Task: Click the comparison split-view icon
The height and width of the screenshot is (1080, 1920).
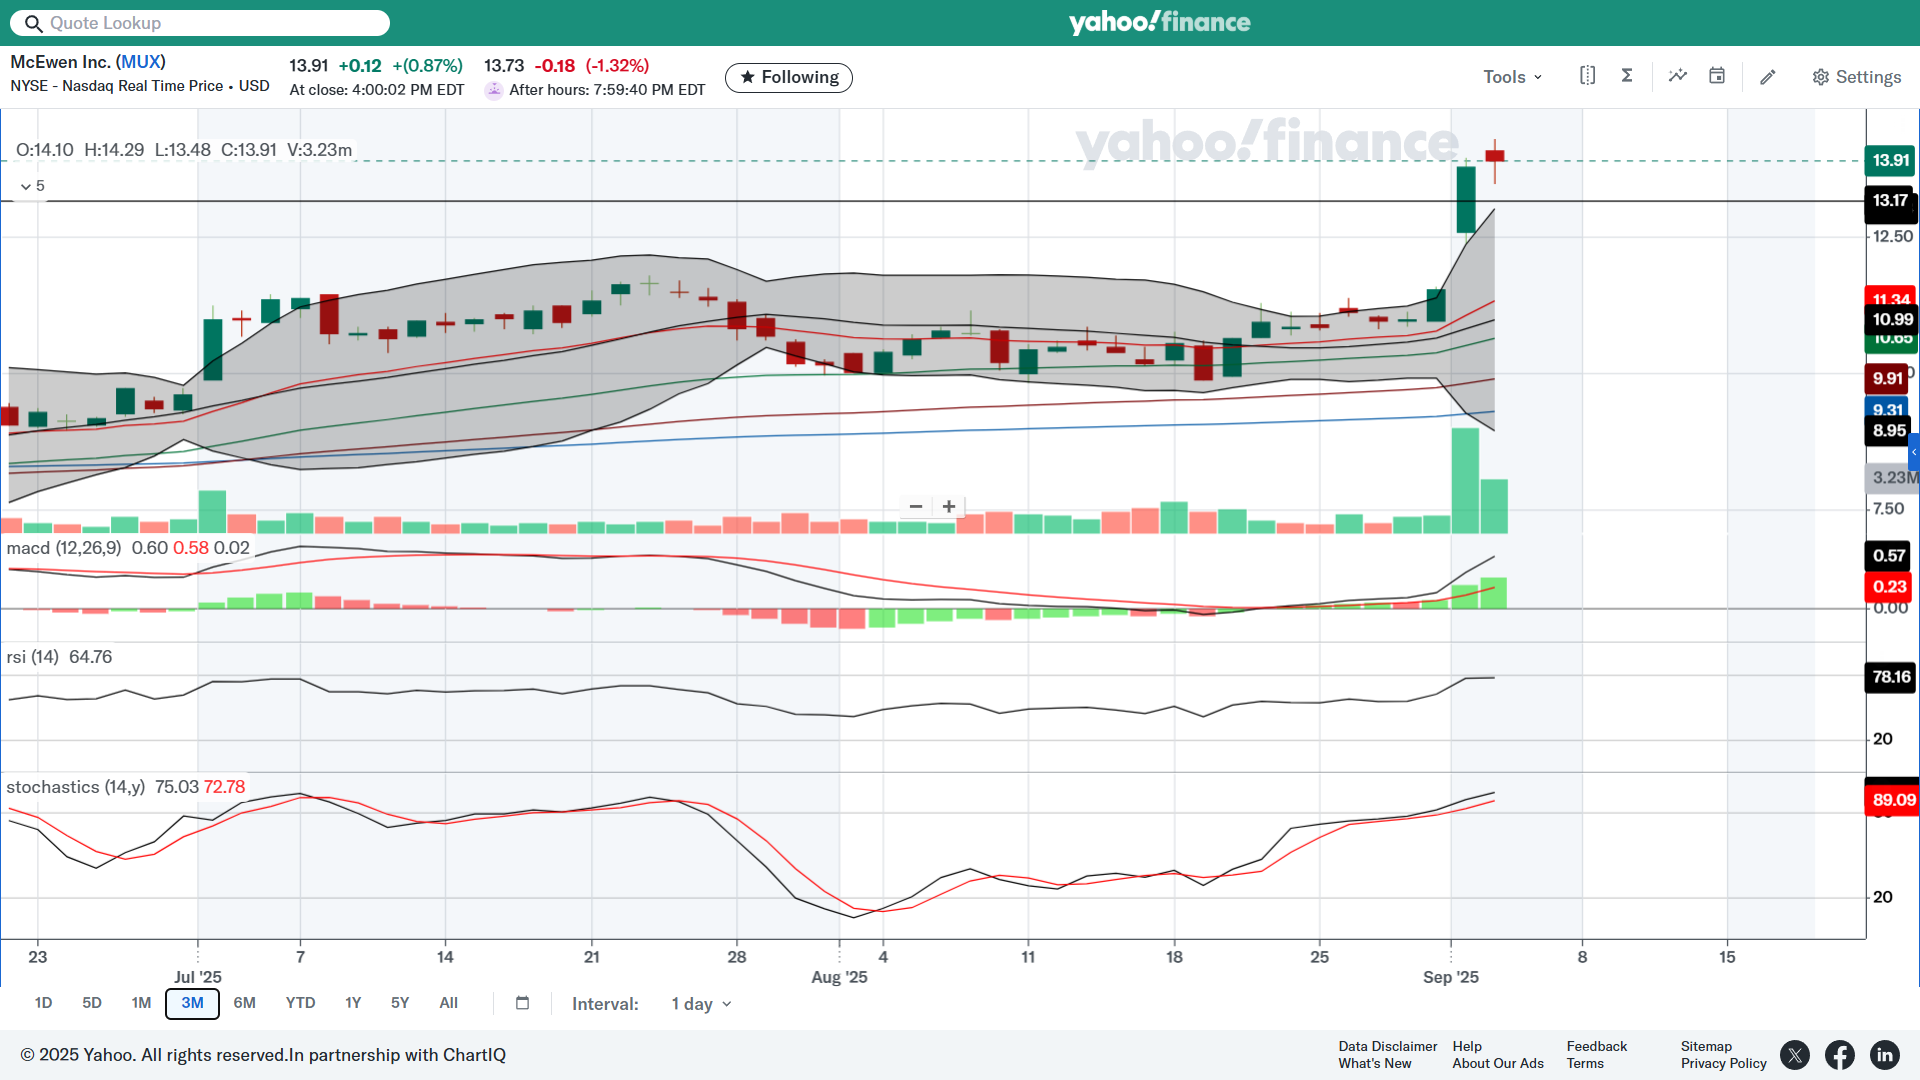Action: (x=1587, y=76)
